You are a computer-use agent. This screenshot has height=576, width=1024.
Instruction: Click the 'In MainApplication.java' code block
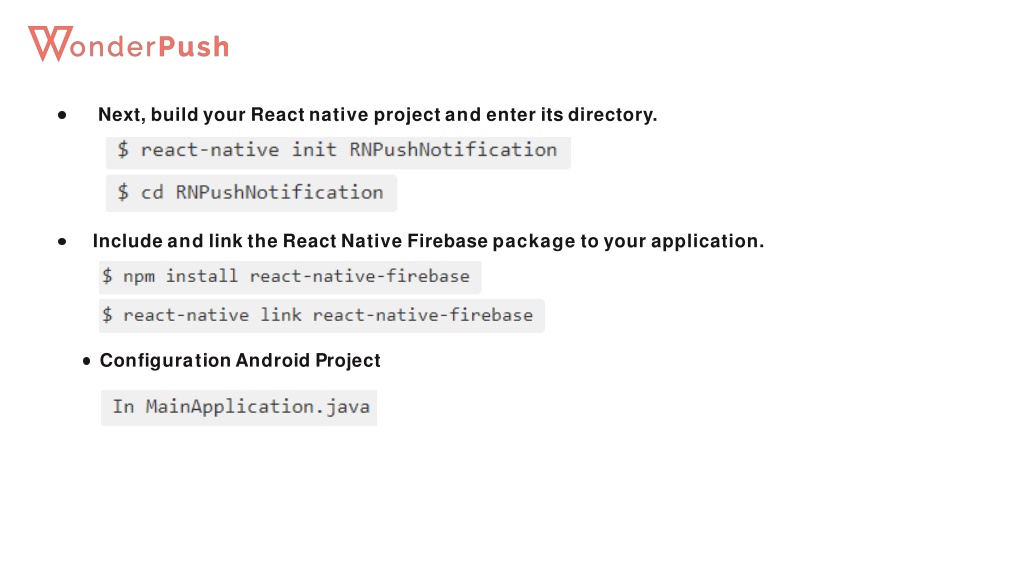click(x=239, y=408)
